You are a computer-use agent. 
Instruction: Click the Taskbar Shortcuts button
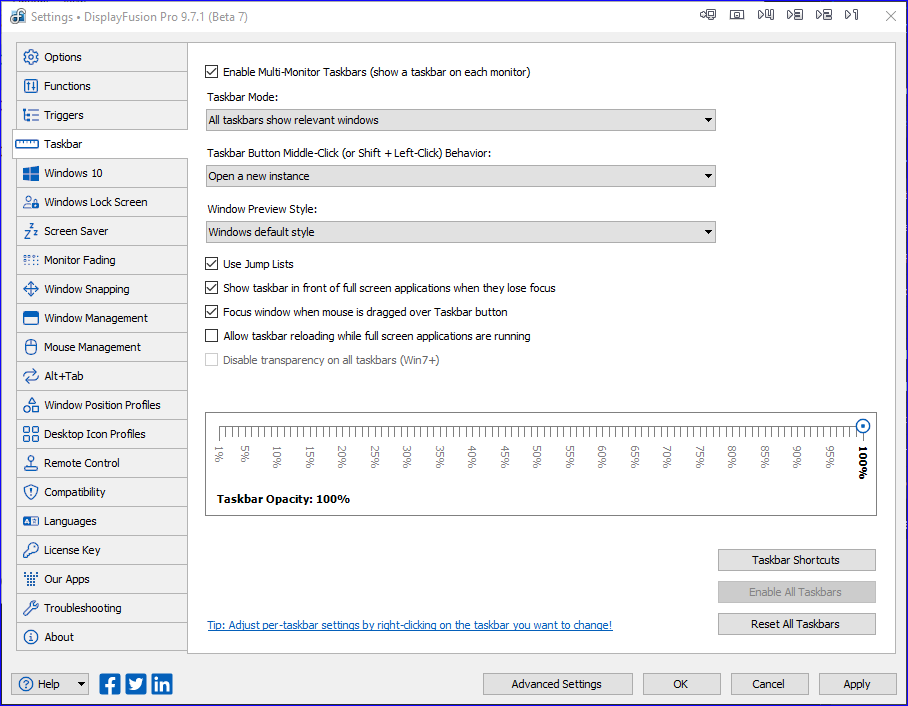point(796,560)
